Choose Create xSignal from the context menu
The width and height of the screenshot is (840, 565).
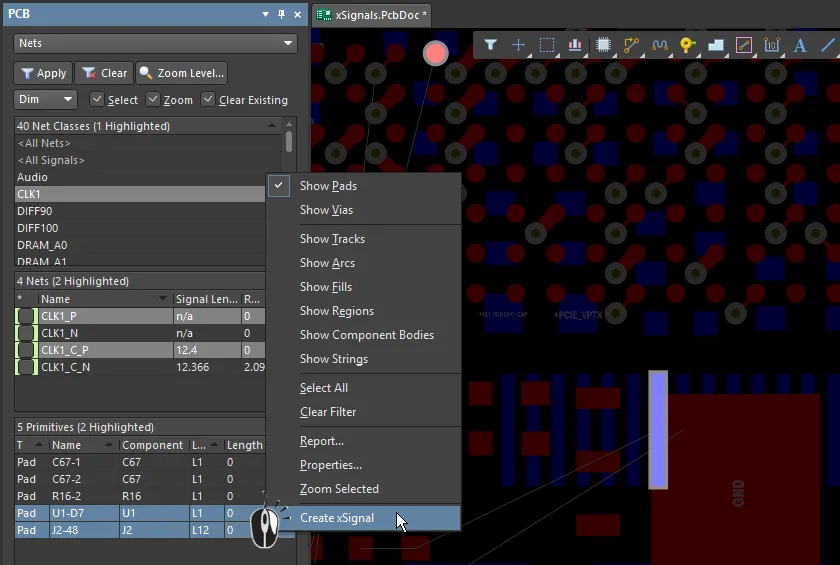(x=337, y=518)
